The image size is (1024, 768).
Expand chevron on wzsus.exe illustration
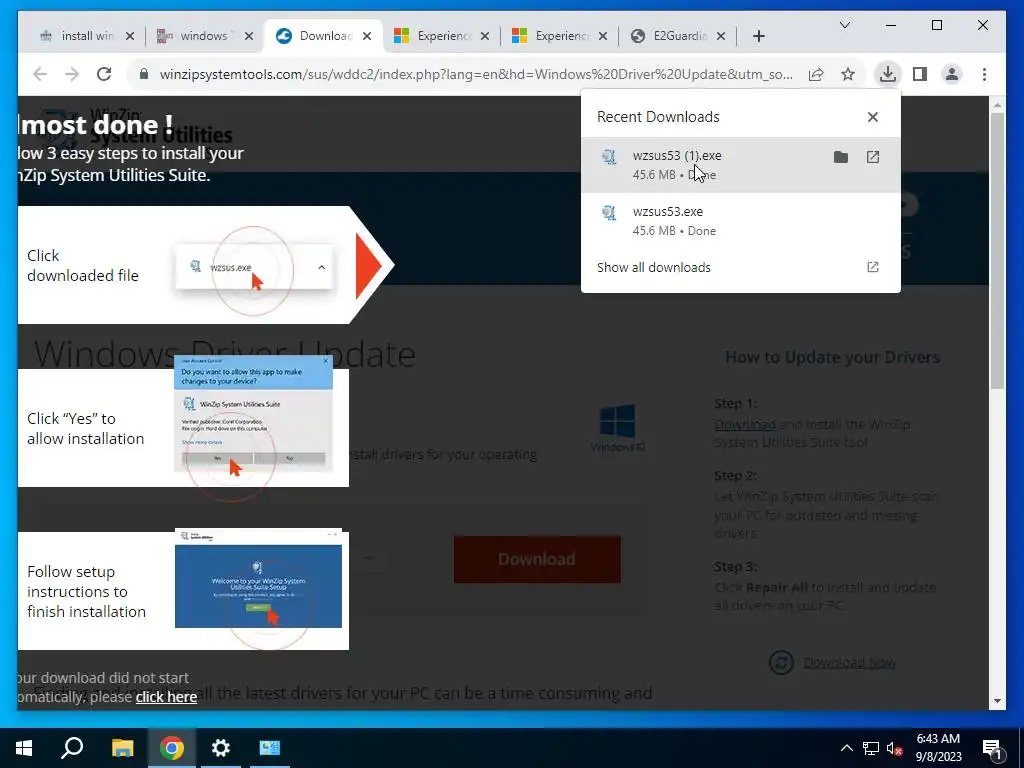coord(321,267)
